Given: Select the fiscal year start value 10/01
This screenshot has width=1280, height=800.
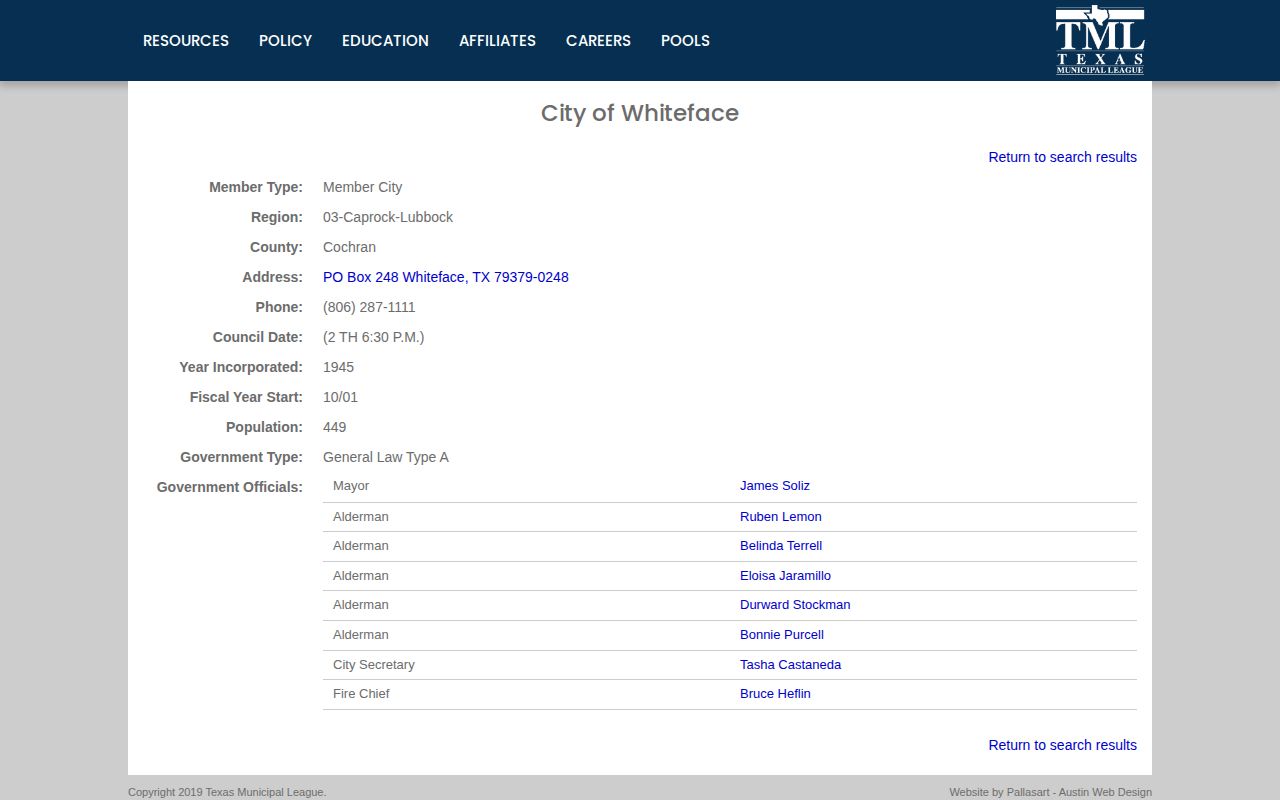Looking at the screenshot, I should pos(340,397).
